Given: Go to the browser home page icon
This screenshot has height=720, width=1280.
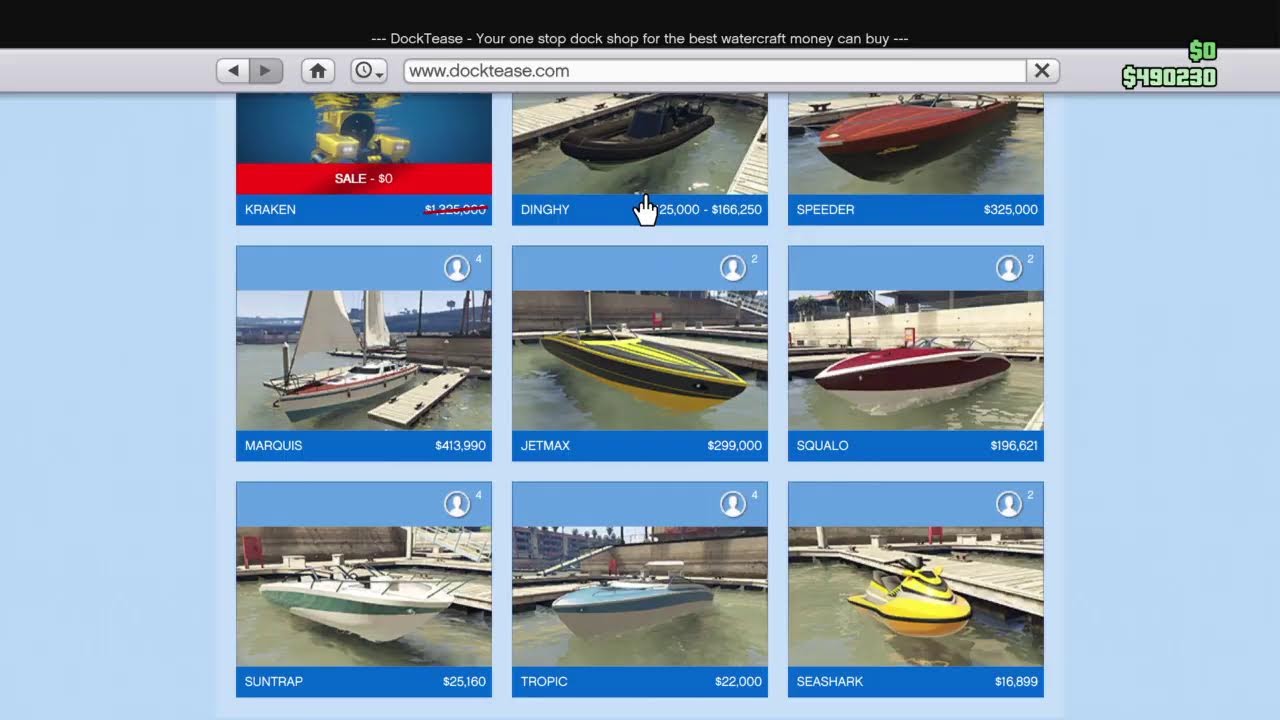Looking at the screenshot, I should 318,71.
